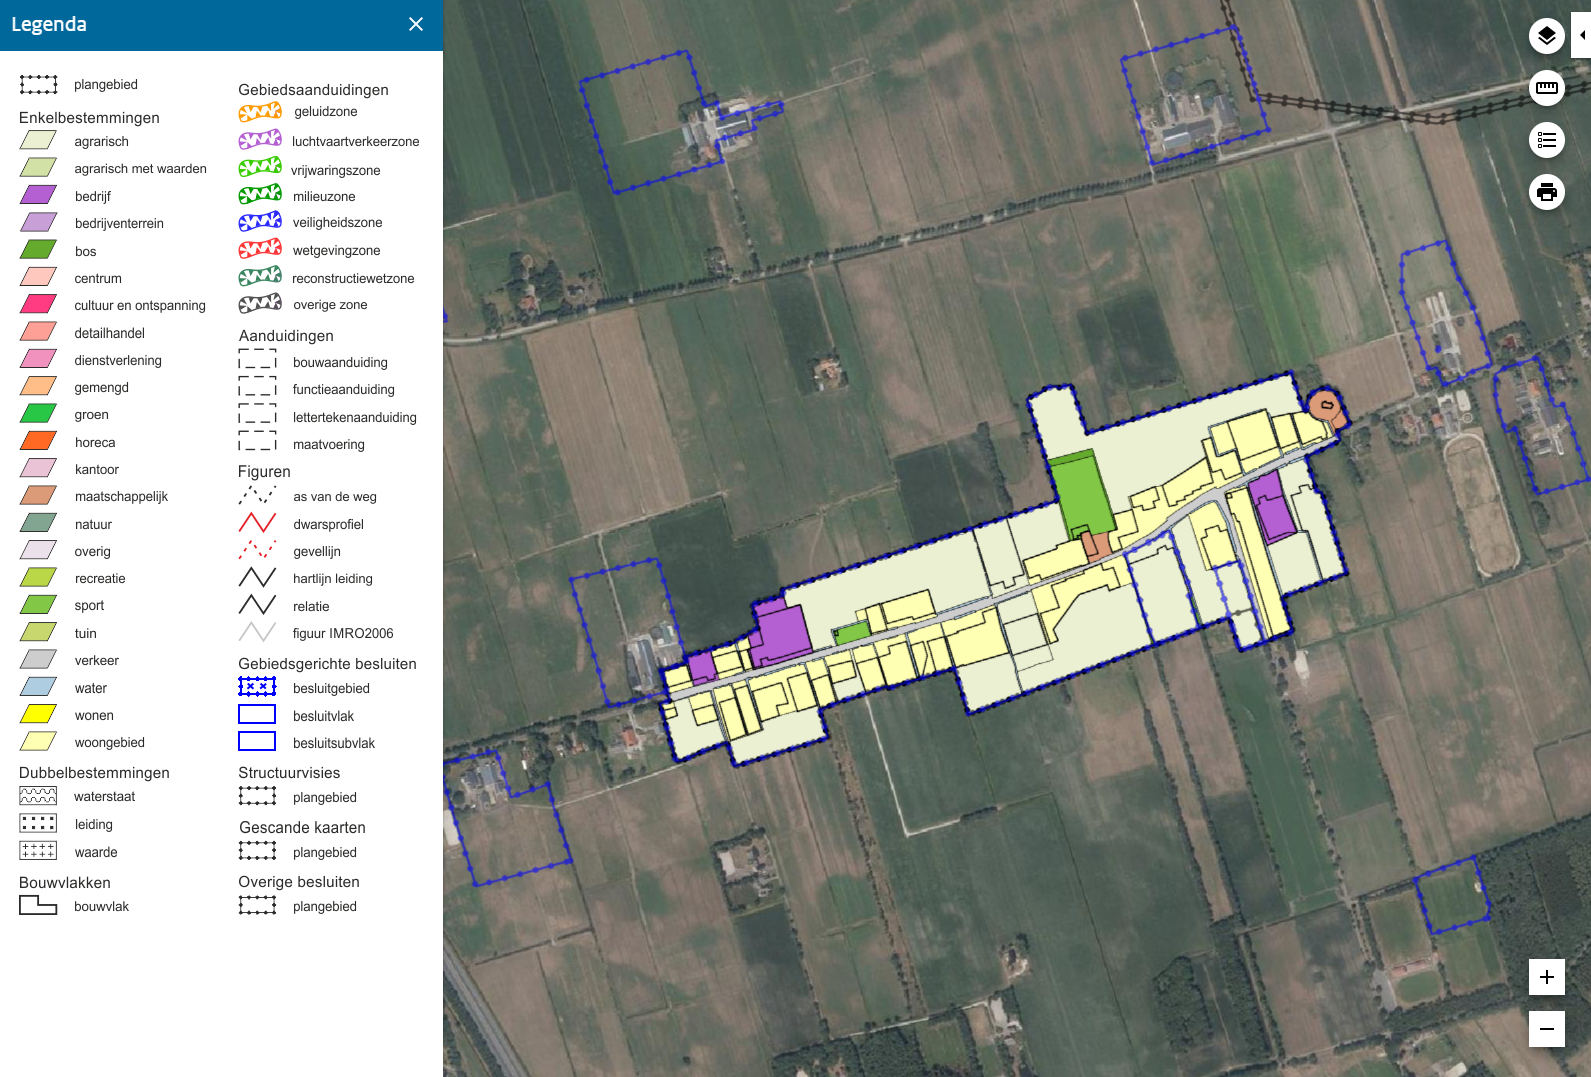Image resolution: width=1591 pixels, height=1077 pixels.
Task: Click the waarde plus pattern icon
Action: tap(38, 851)
